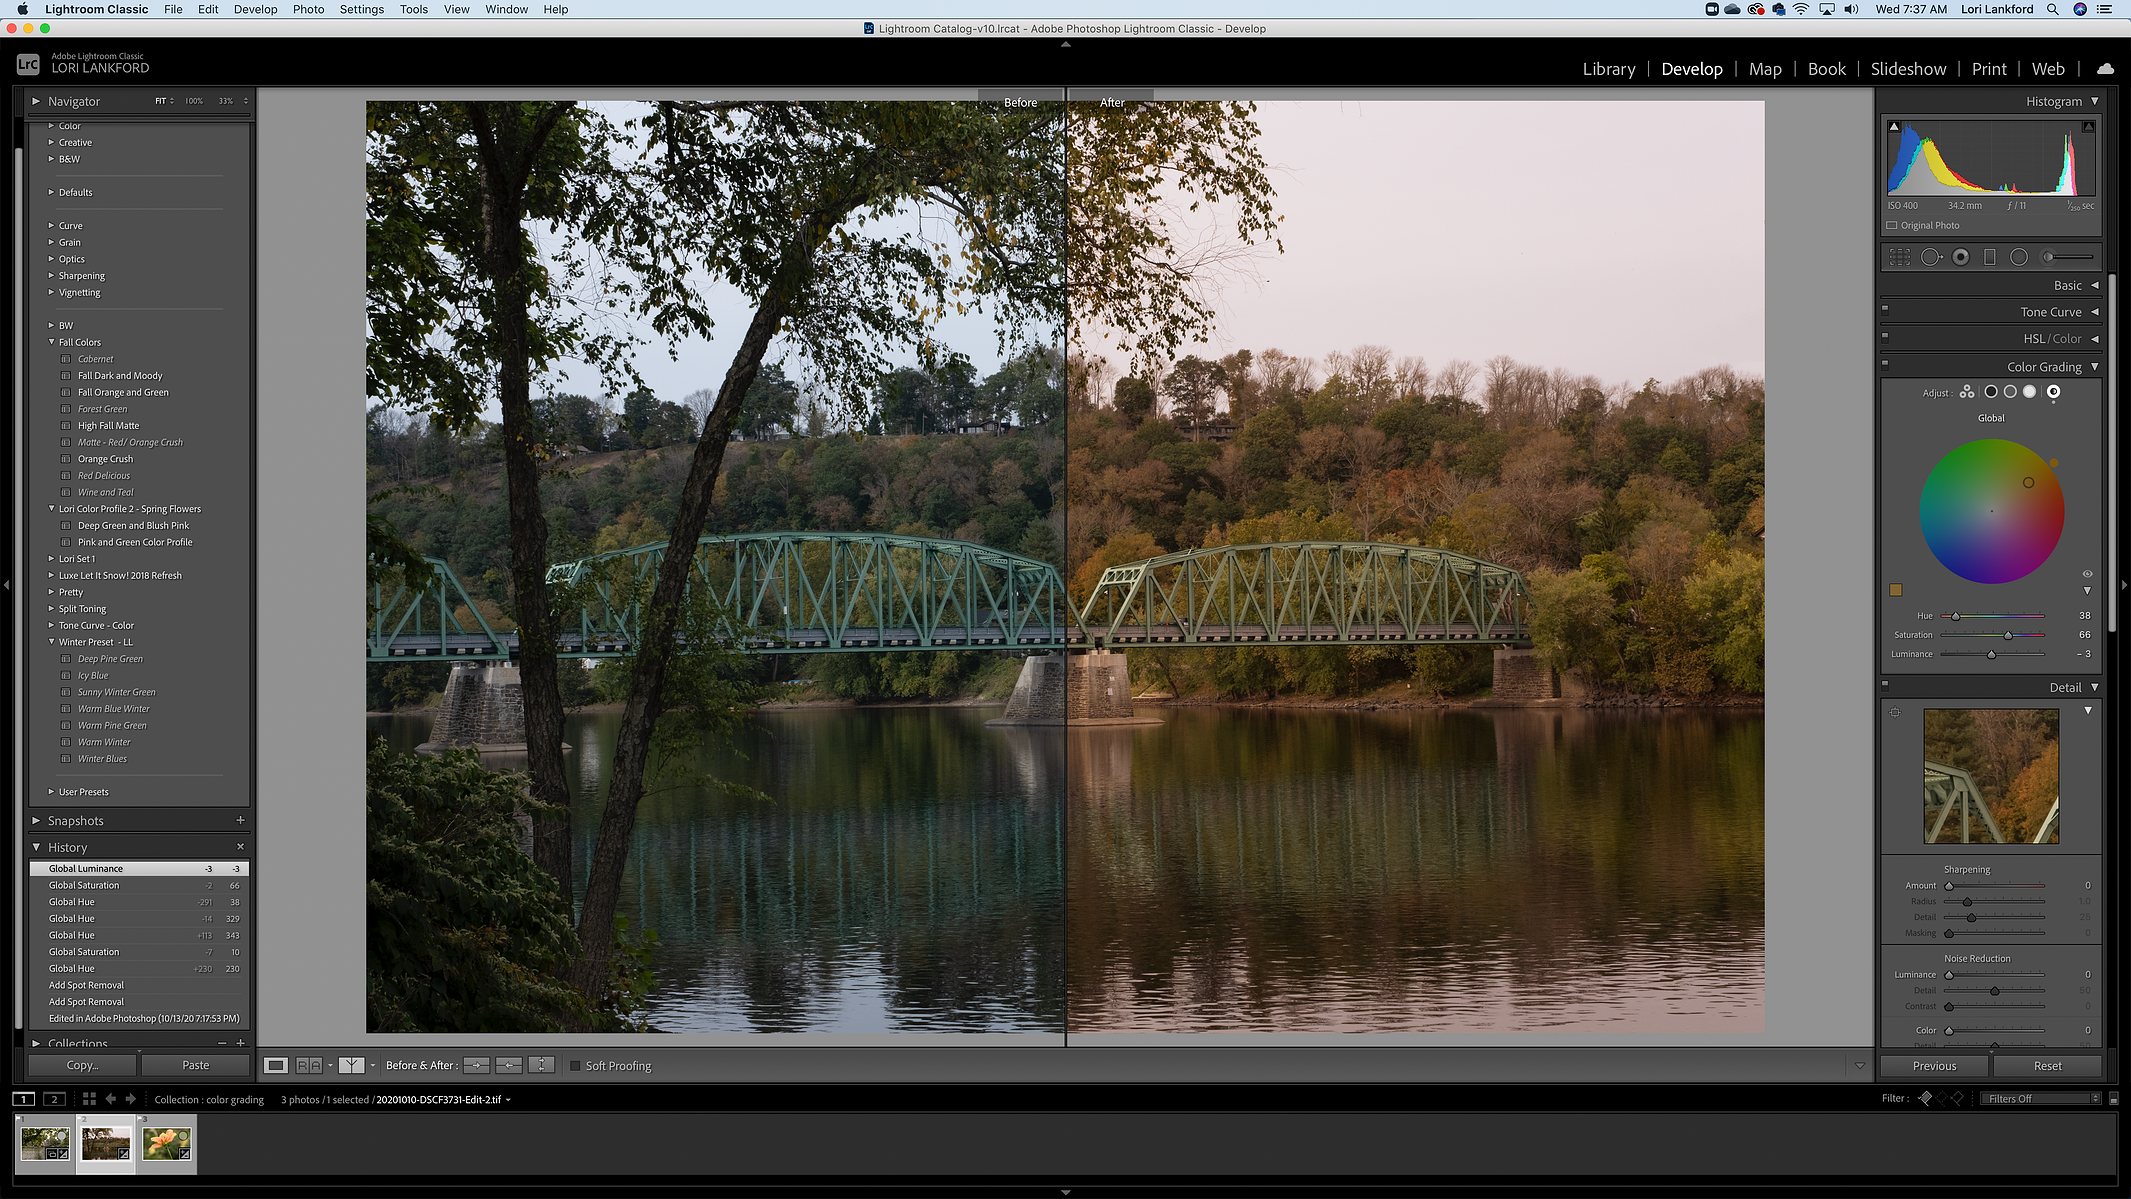
Task: Select the Spot Removal tool
Action: coord(1931,257)
